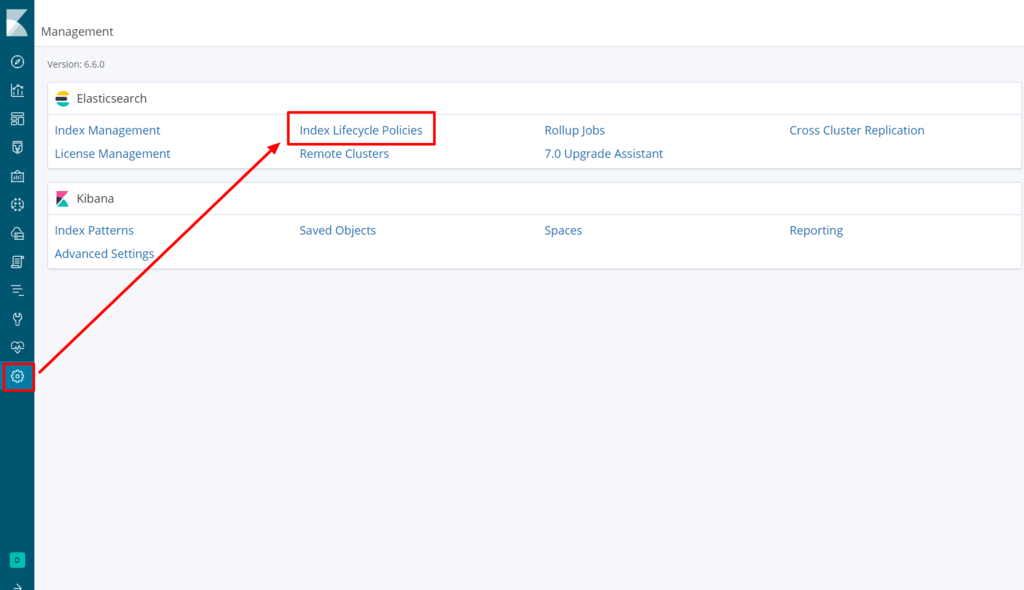The image size is (1024, 590).
Task: Open Advanced Settings
Action: (104, 254)
